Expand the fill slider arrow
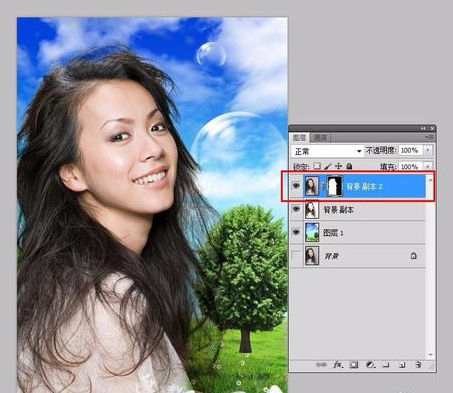This screenshot has width=453, height=393. [x=428, y=166]
